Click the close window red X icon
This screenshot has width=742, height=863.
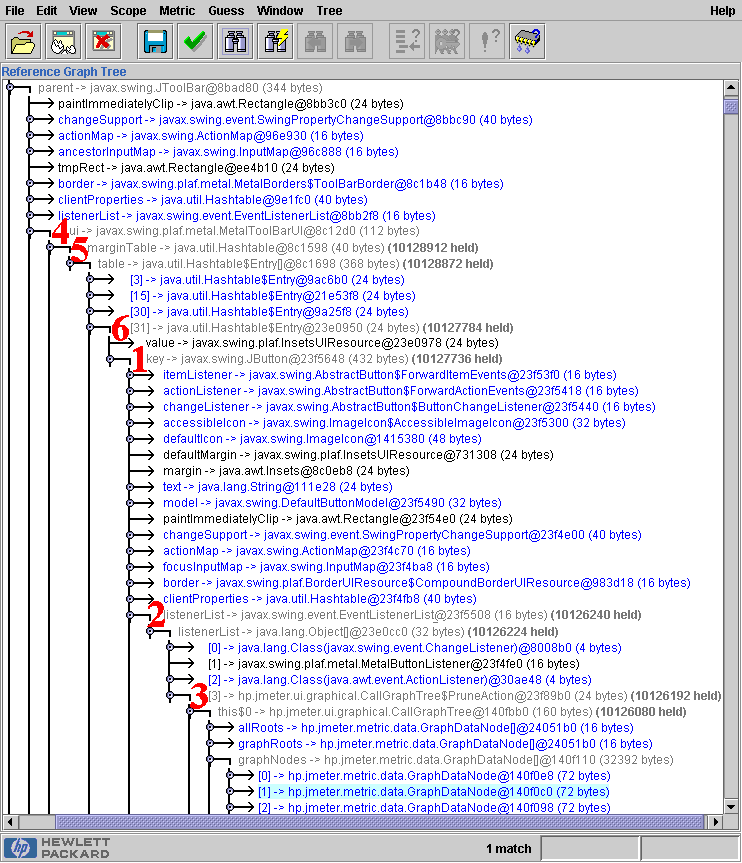102,42
